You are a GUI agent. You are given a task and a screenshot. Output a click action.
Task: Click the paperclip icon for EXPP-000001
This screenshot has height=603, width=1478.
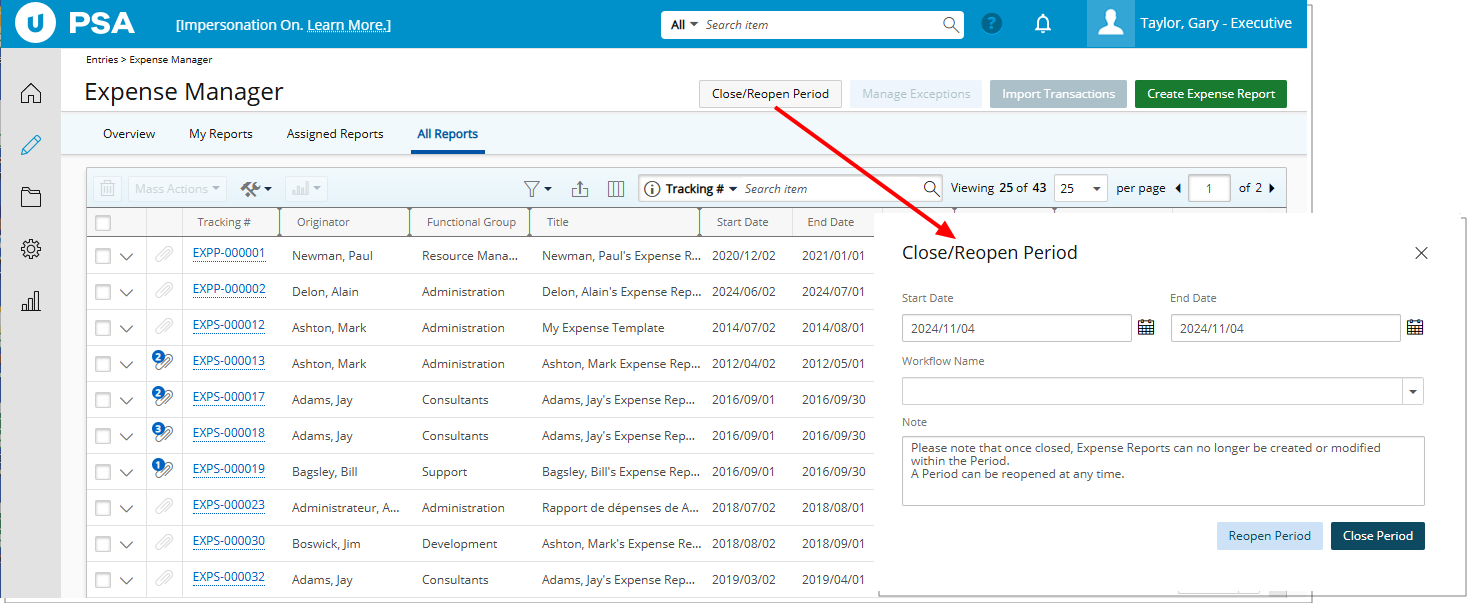click(x=164, y=255)
